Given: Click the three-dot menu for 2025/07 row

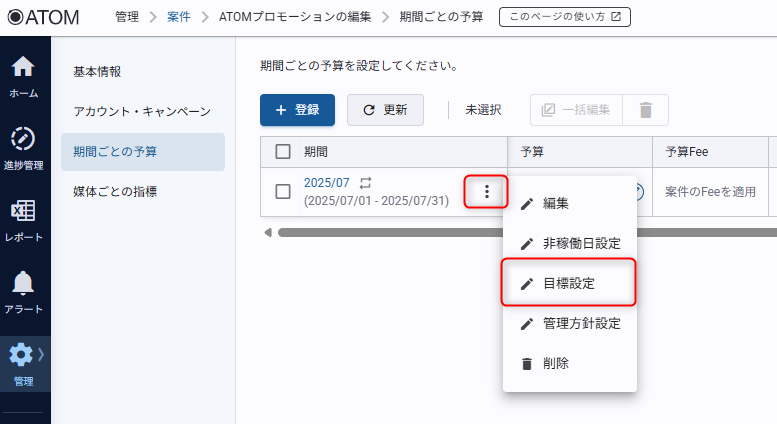Looking at the screenshot, I should (x=486, y=192).
